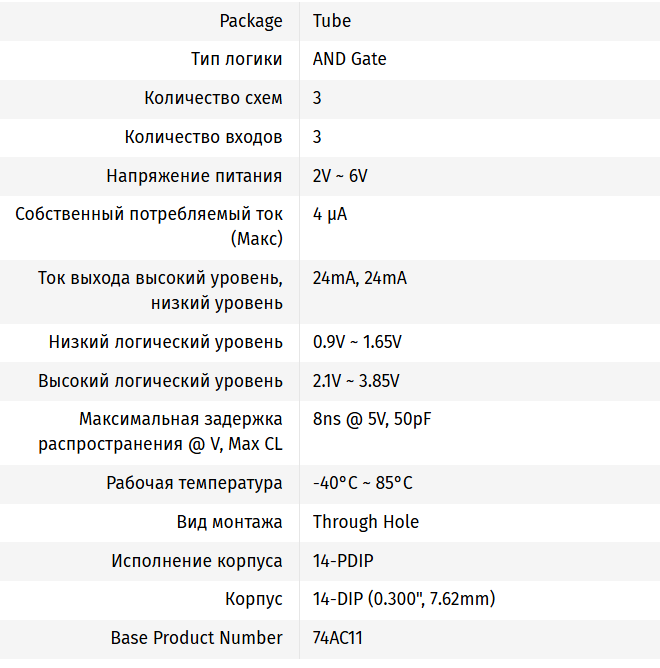Click the '0.9V ~ 1.65V' low level value
The width and height of the screenshot is (660, 668).
coord(357,342)
